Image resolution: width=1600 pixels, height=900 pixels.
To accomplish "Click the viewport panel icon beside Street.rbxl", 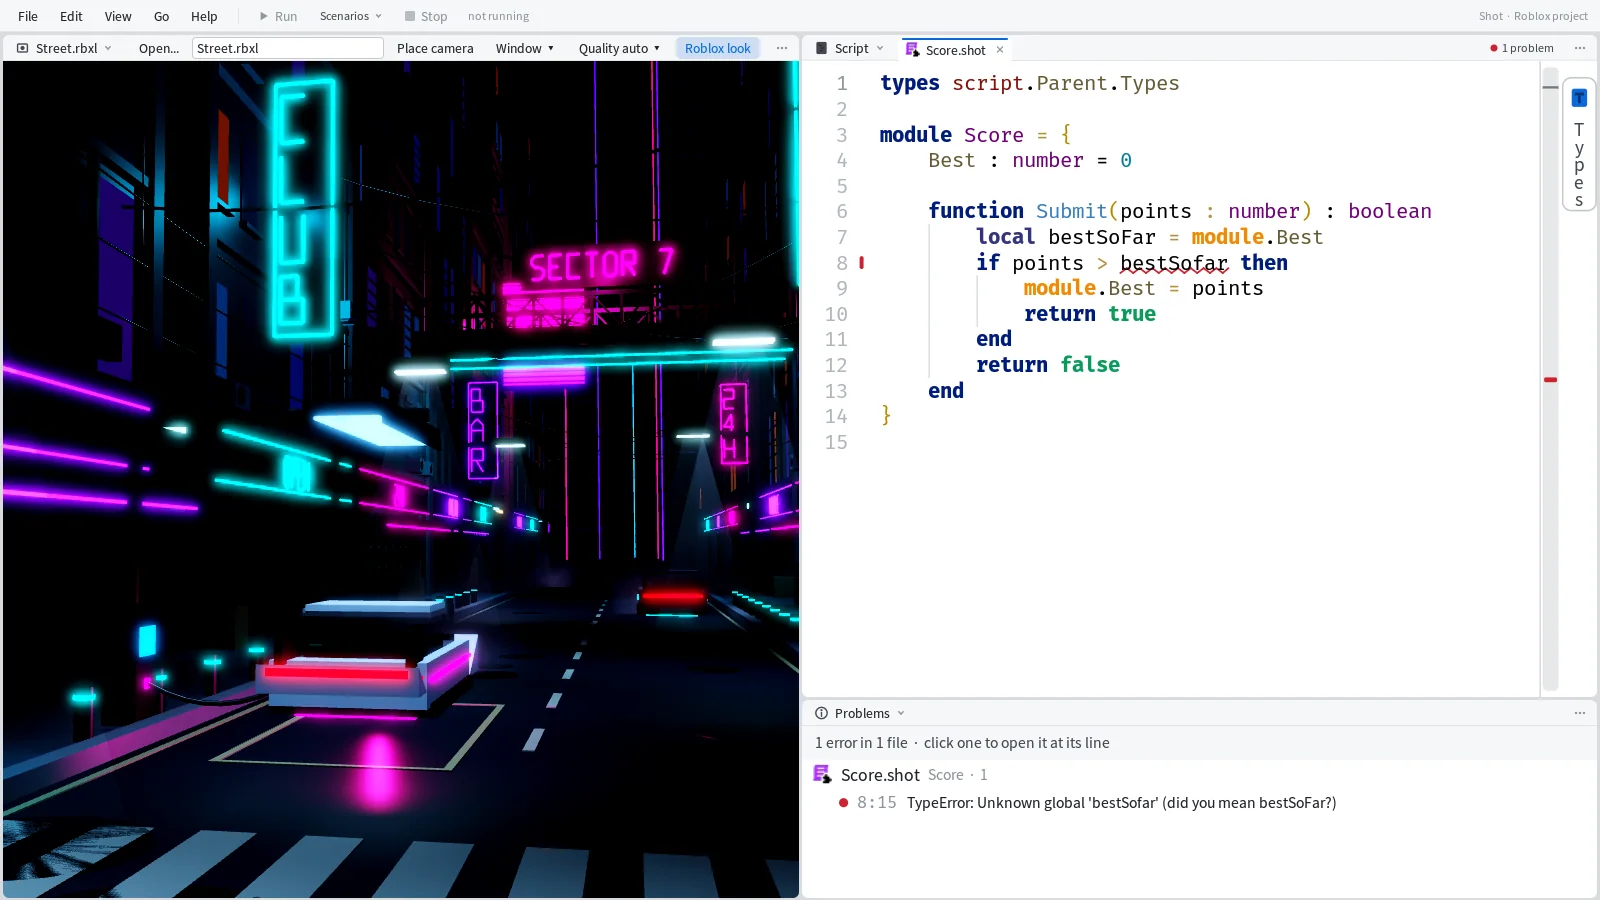I will pos(23,48).
